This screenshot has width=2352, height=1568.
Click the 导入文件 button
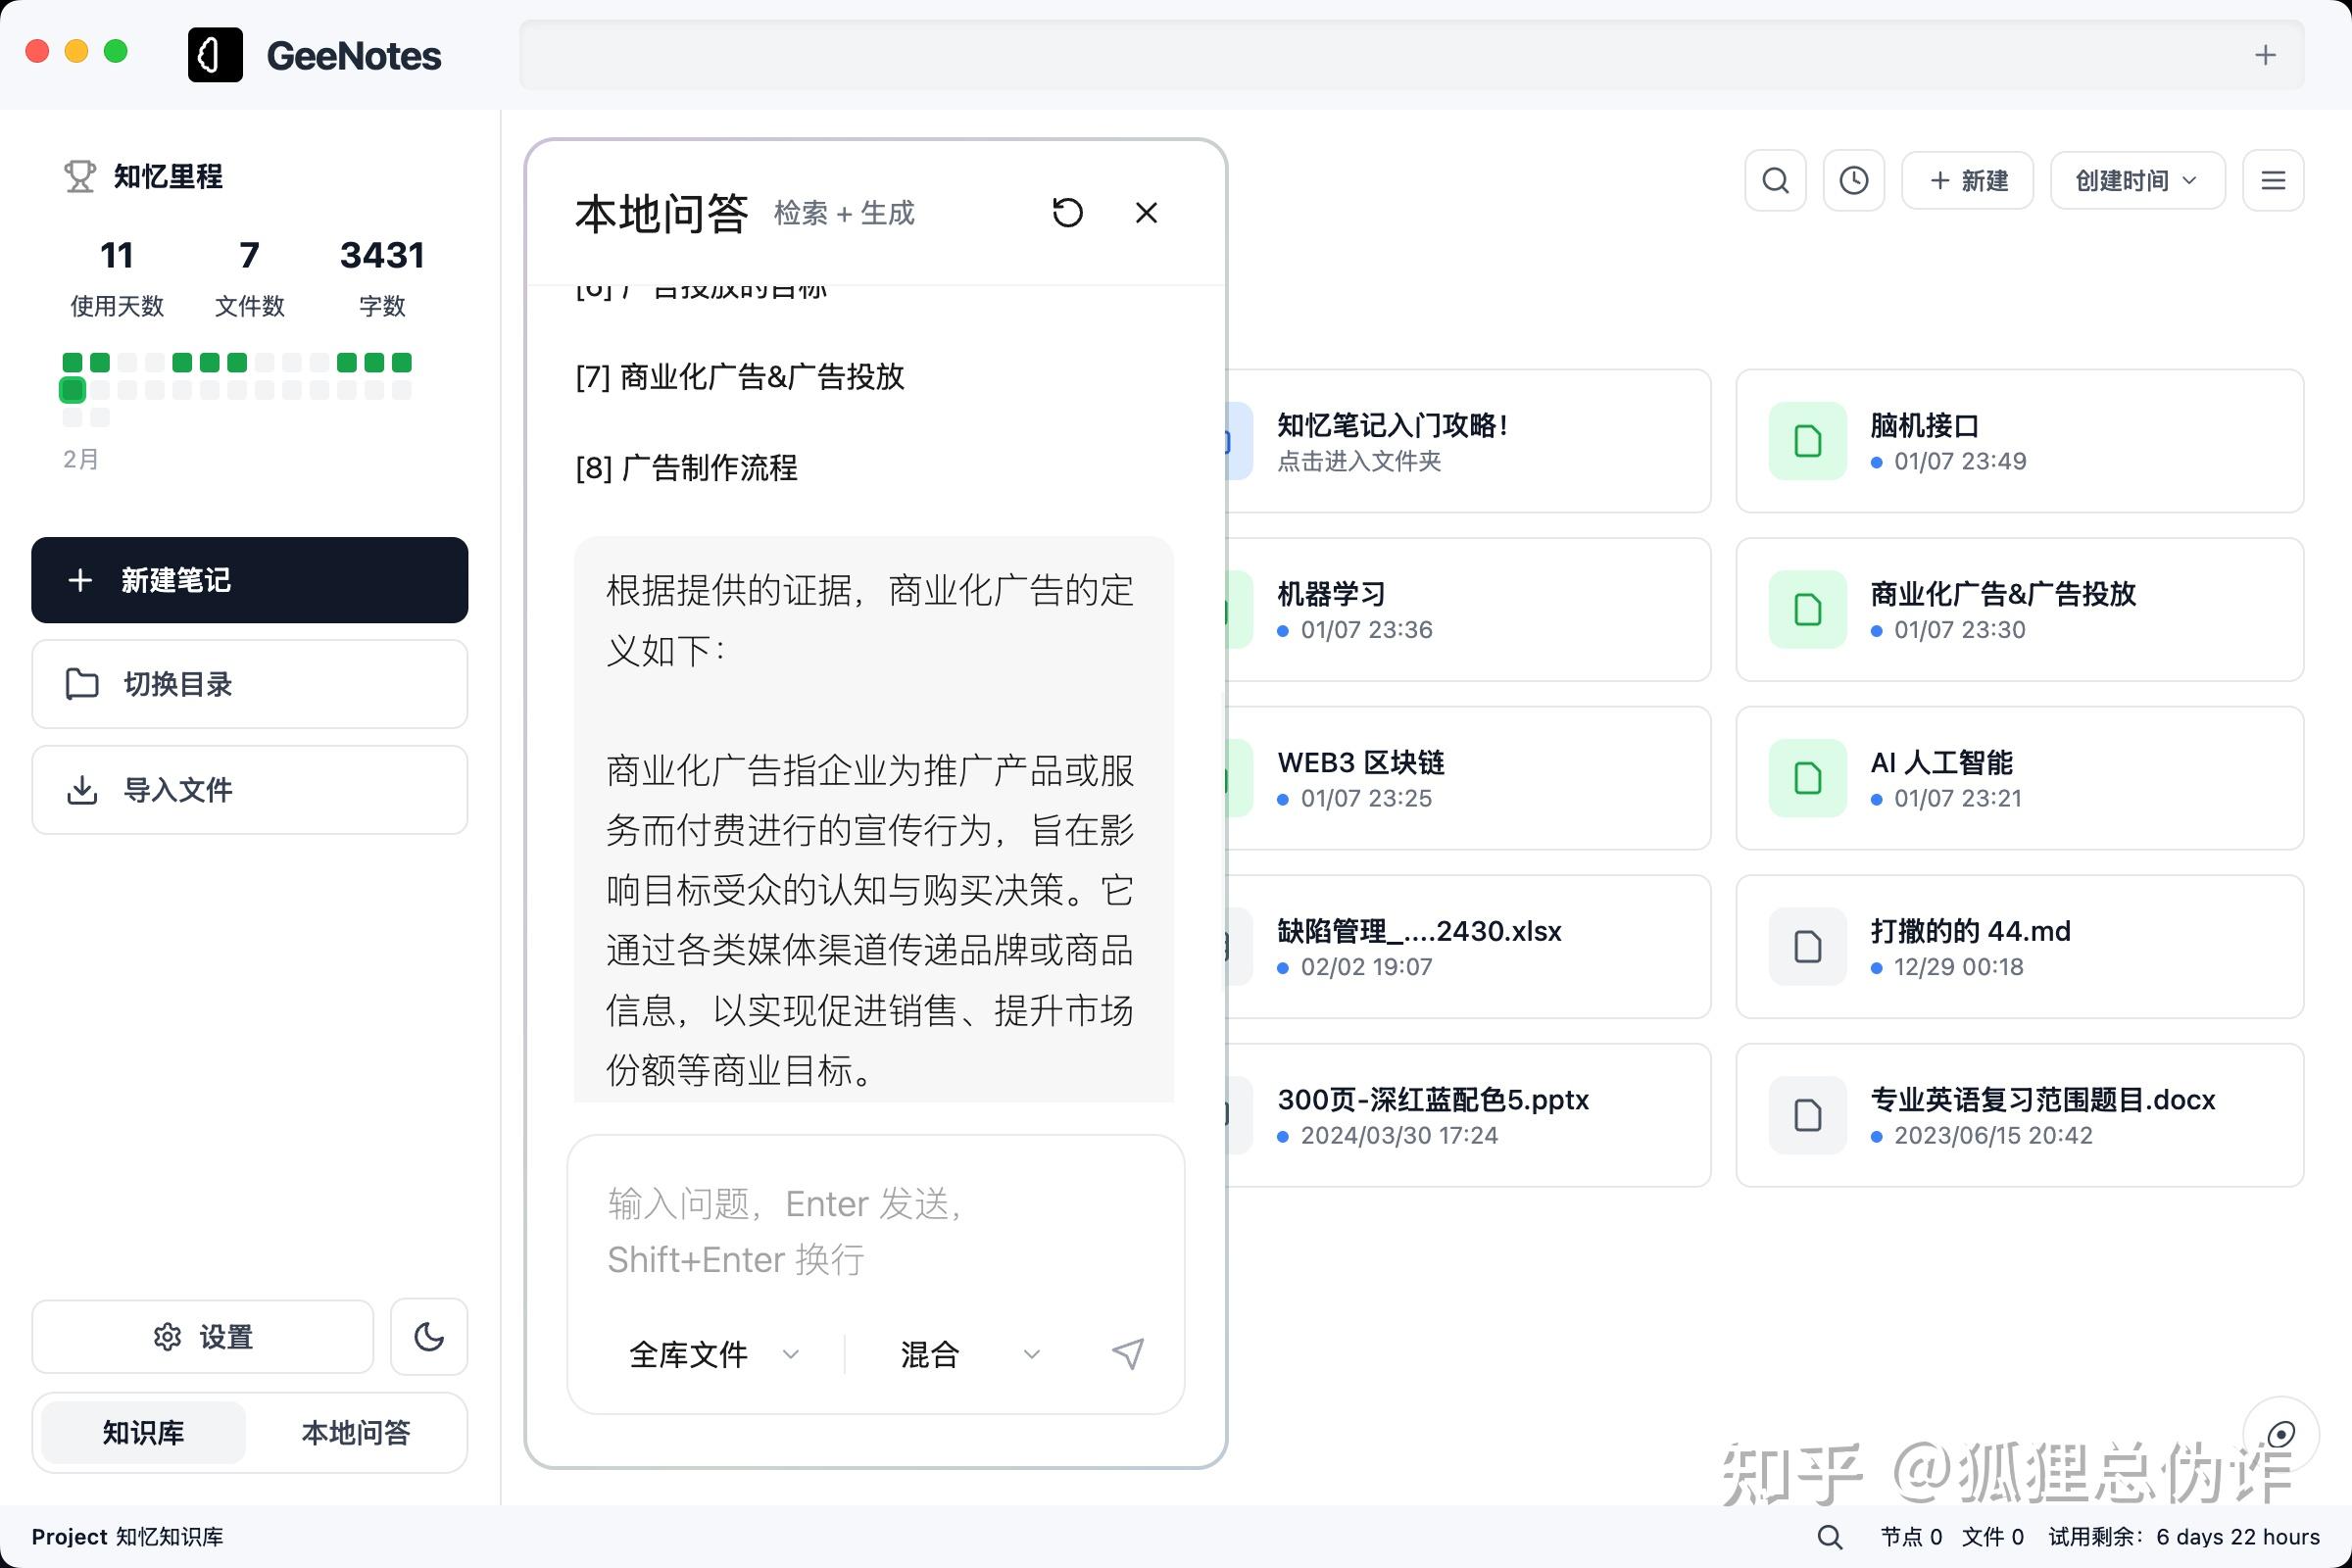point(249,790)
